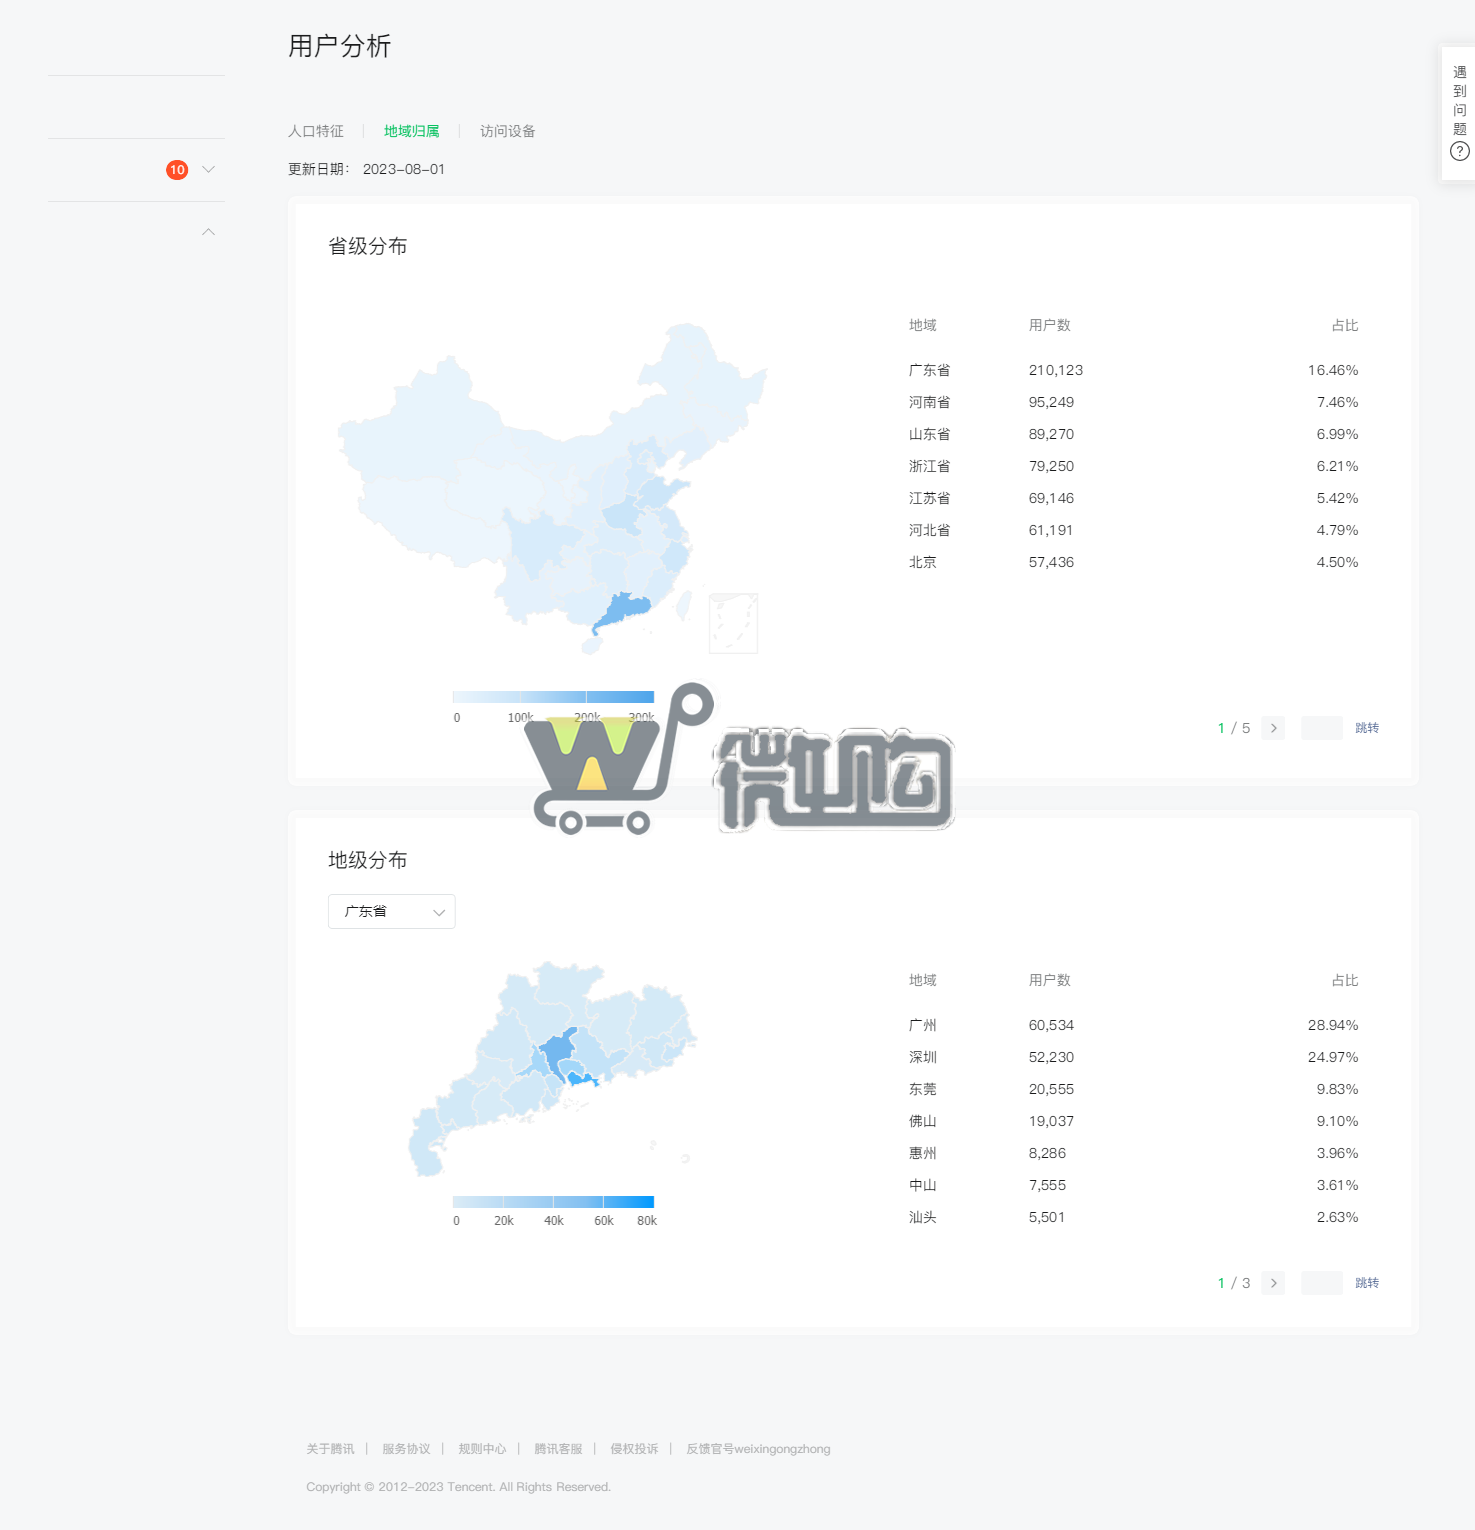Click the help question mark icon
This screenshot has height=1530, width=1475.
(1458, 150)
